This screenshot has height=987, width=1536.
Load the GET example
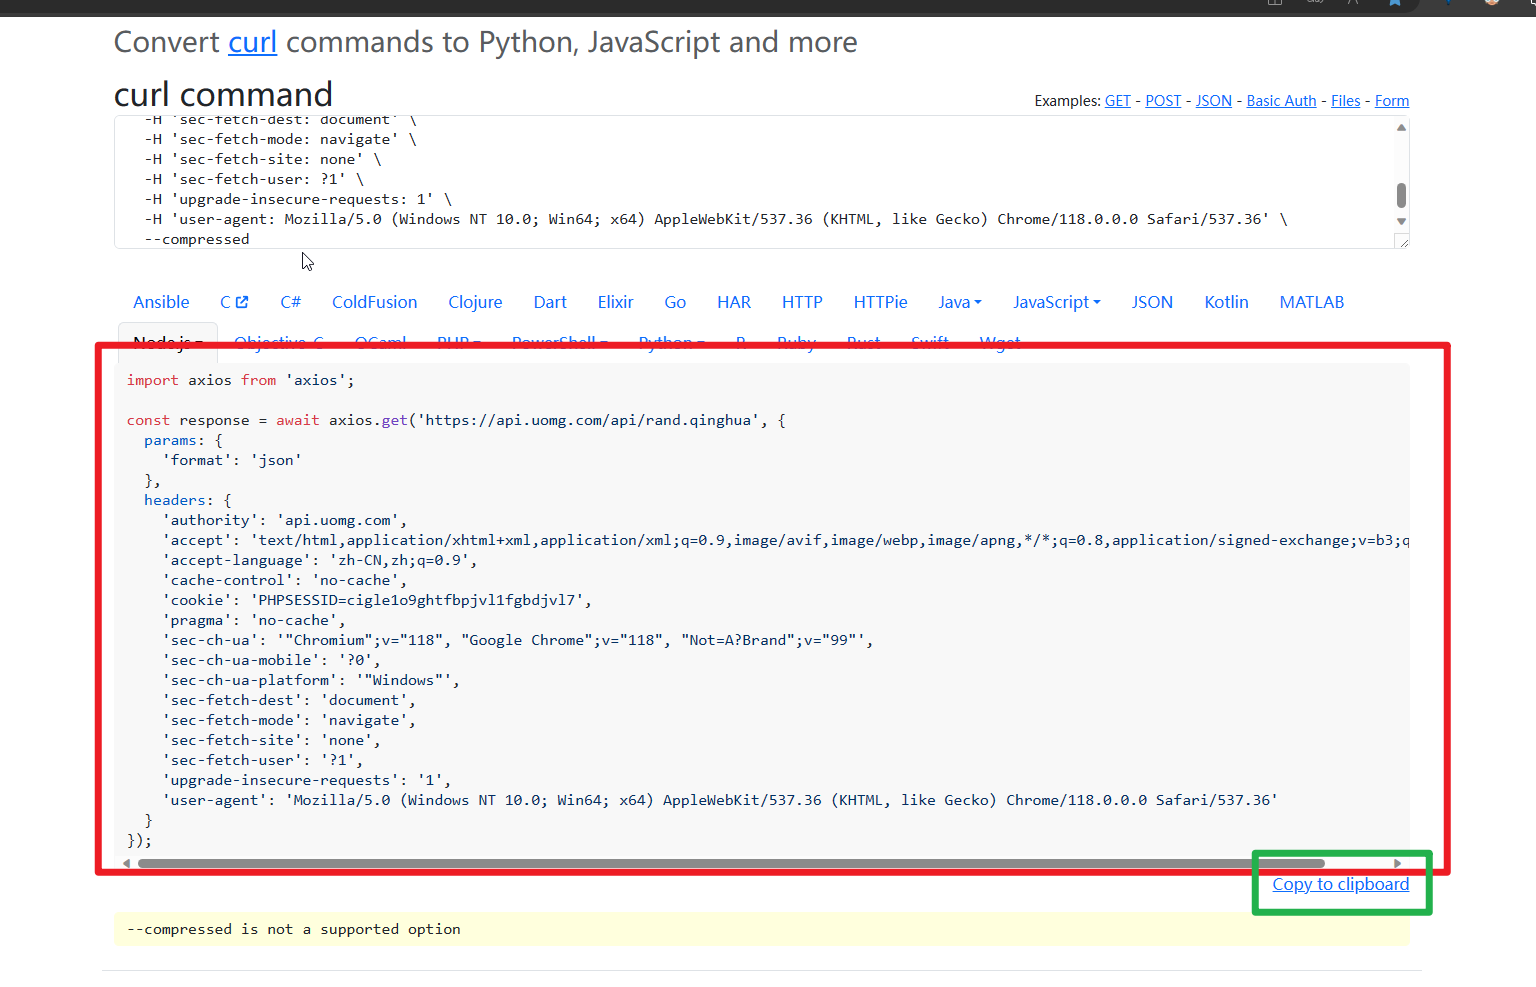pyautogui.click(x=1118, y=101)
